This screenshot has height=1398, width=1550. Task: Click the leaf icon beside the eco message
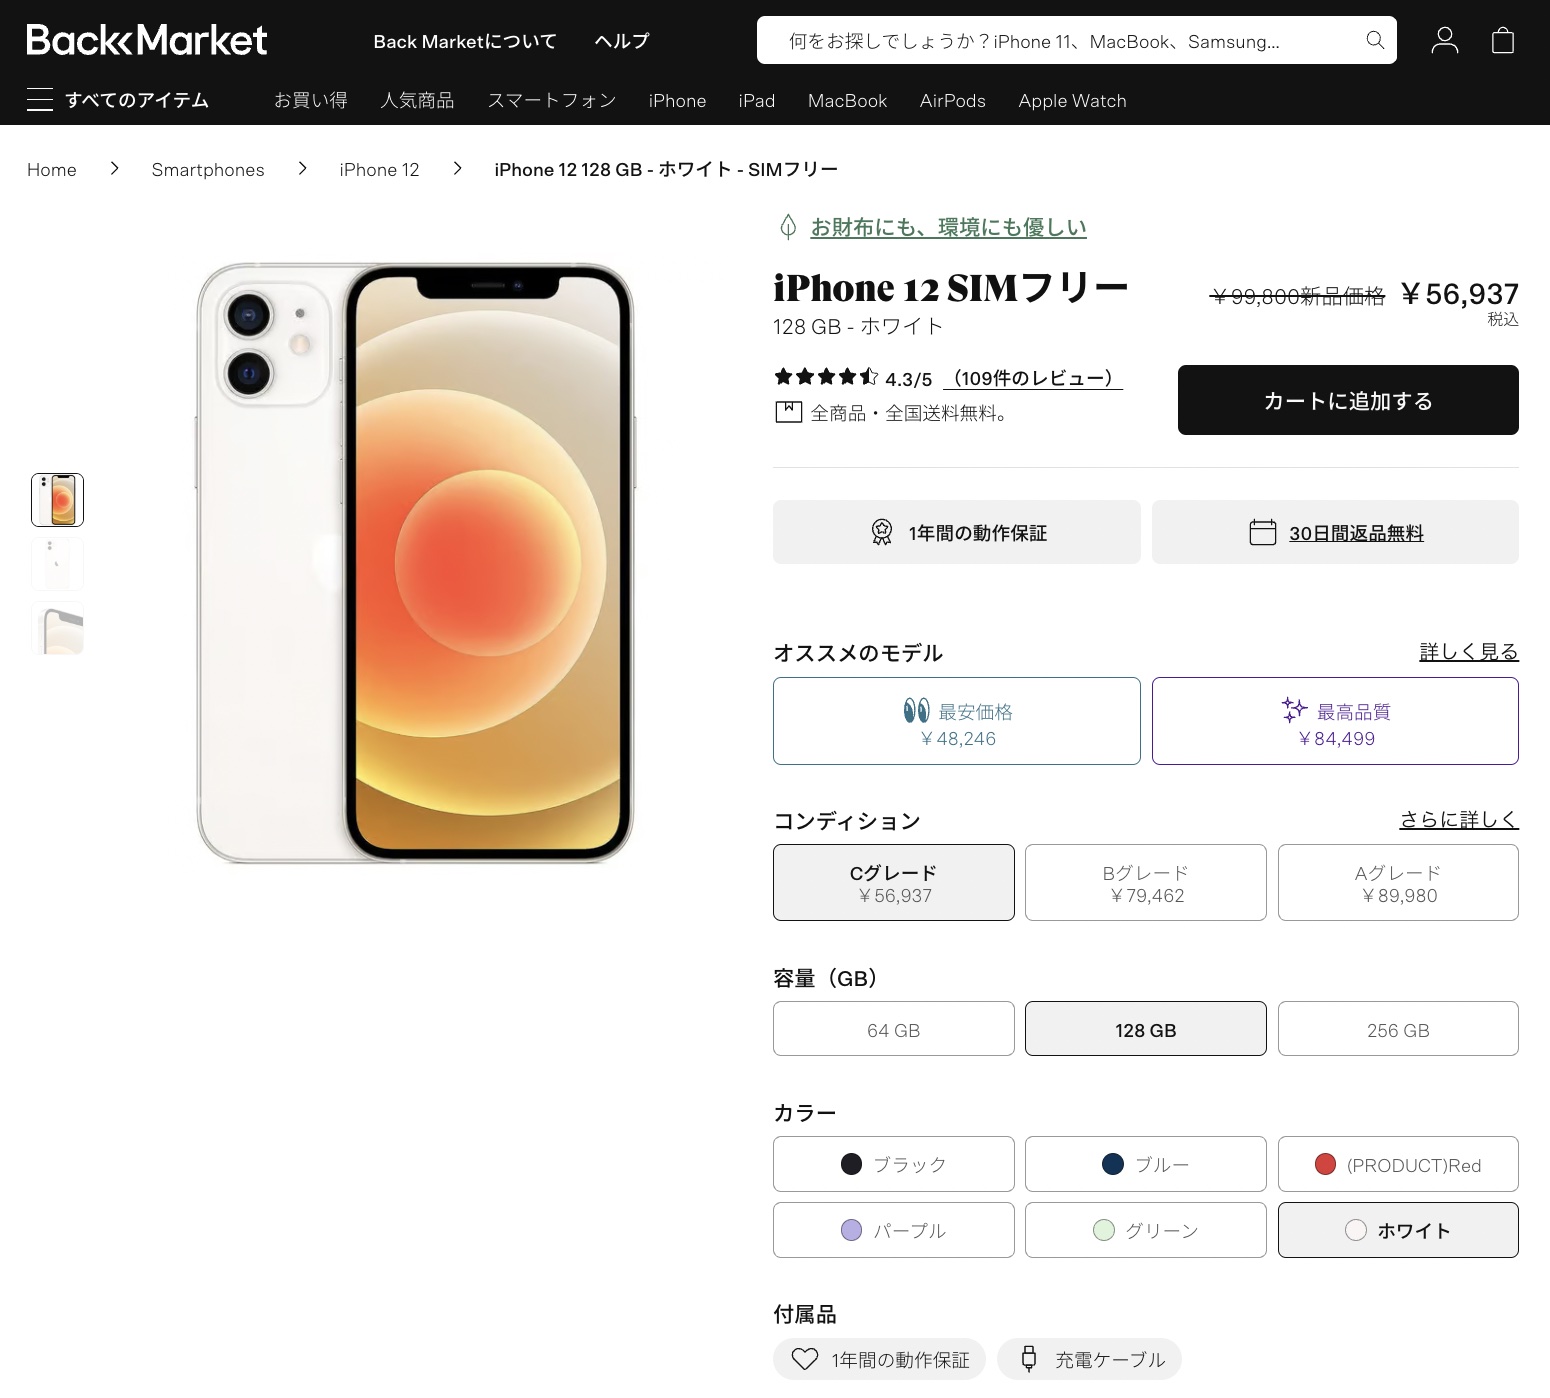click(788, 227)
